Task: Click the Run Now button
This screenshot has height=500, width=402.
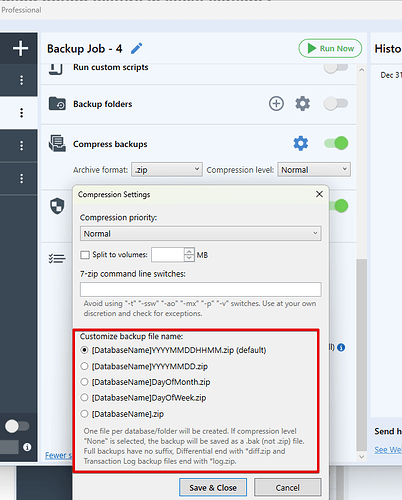Action: point(330,49)
